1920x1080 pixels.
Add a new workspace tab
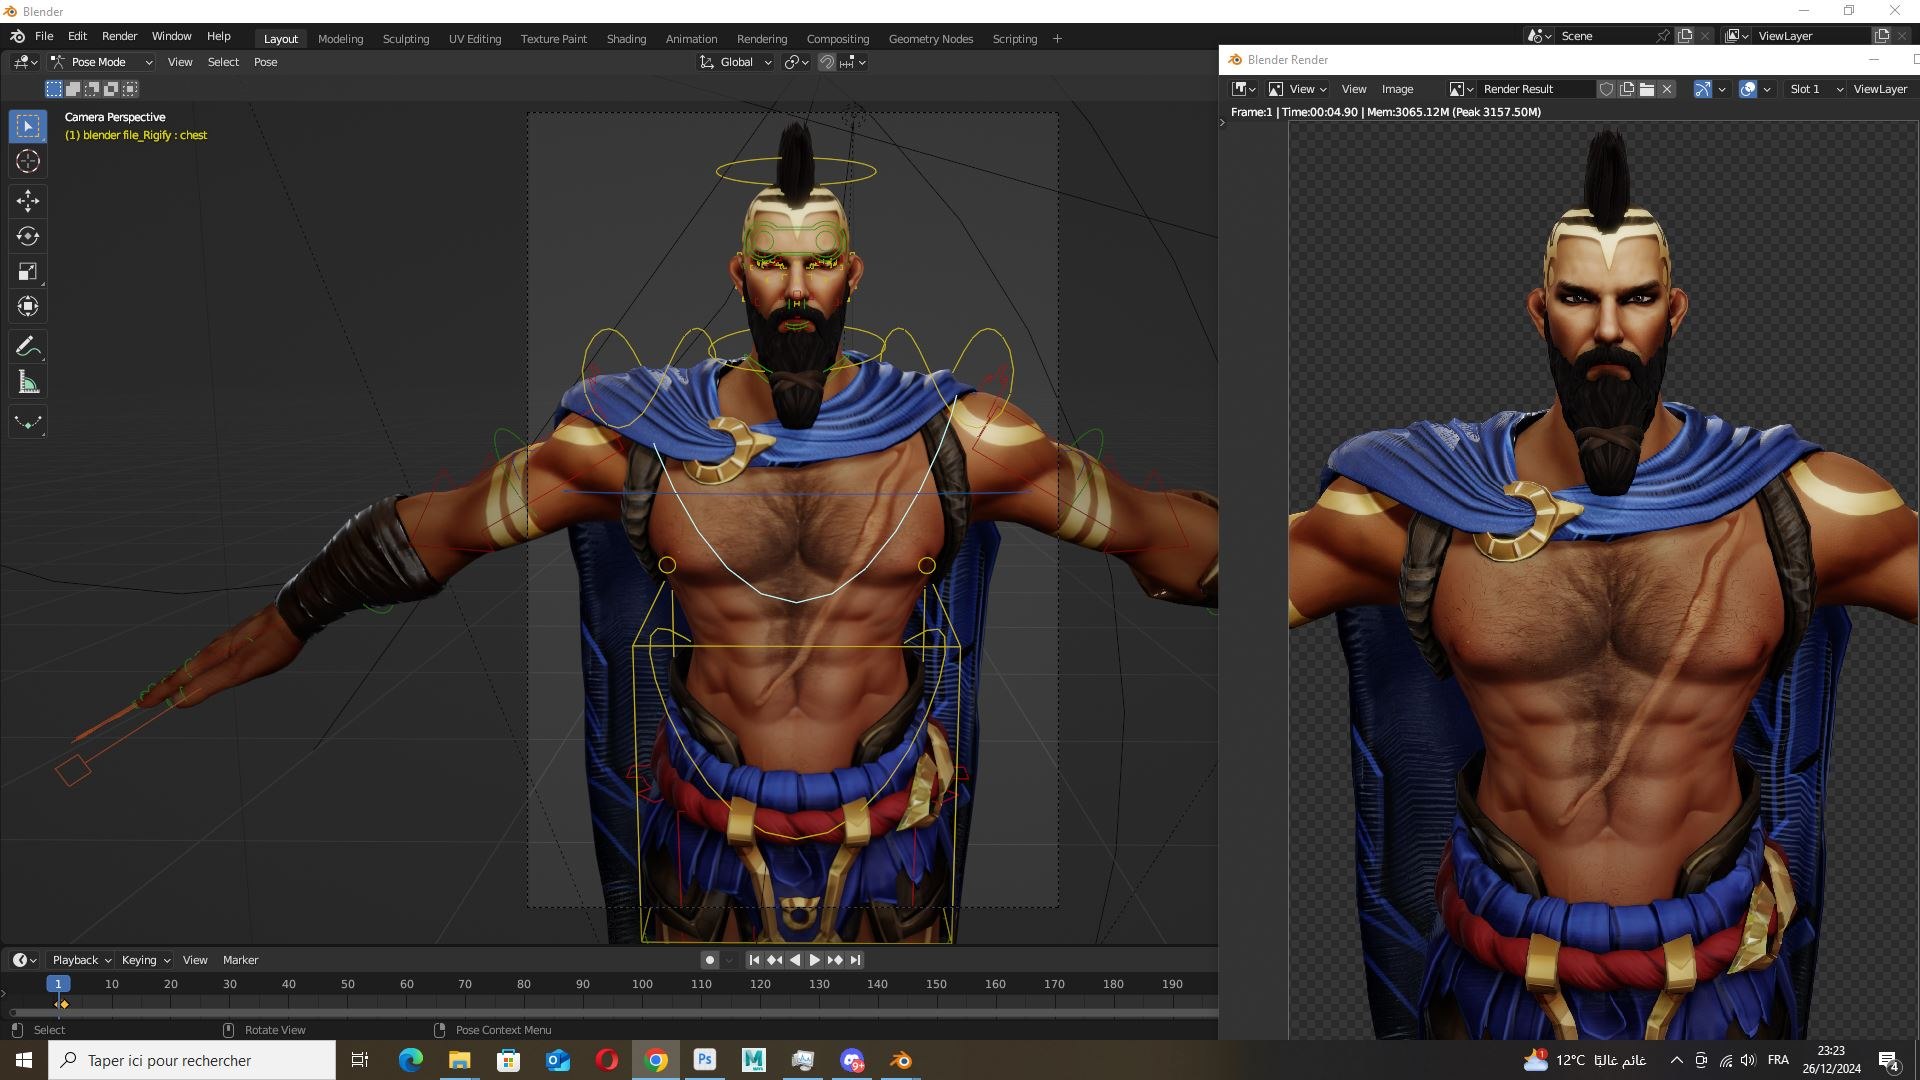tap(1057, 39)
